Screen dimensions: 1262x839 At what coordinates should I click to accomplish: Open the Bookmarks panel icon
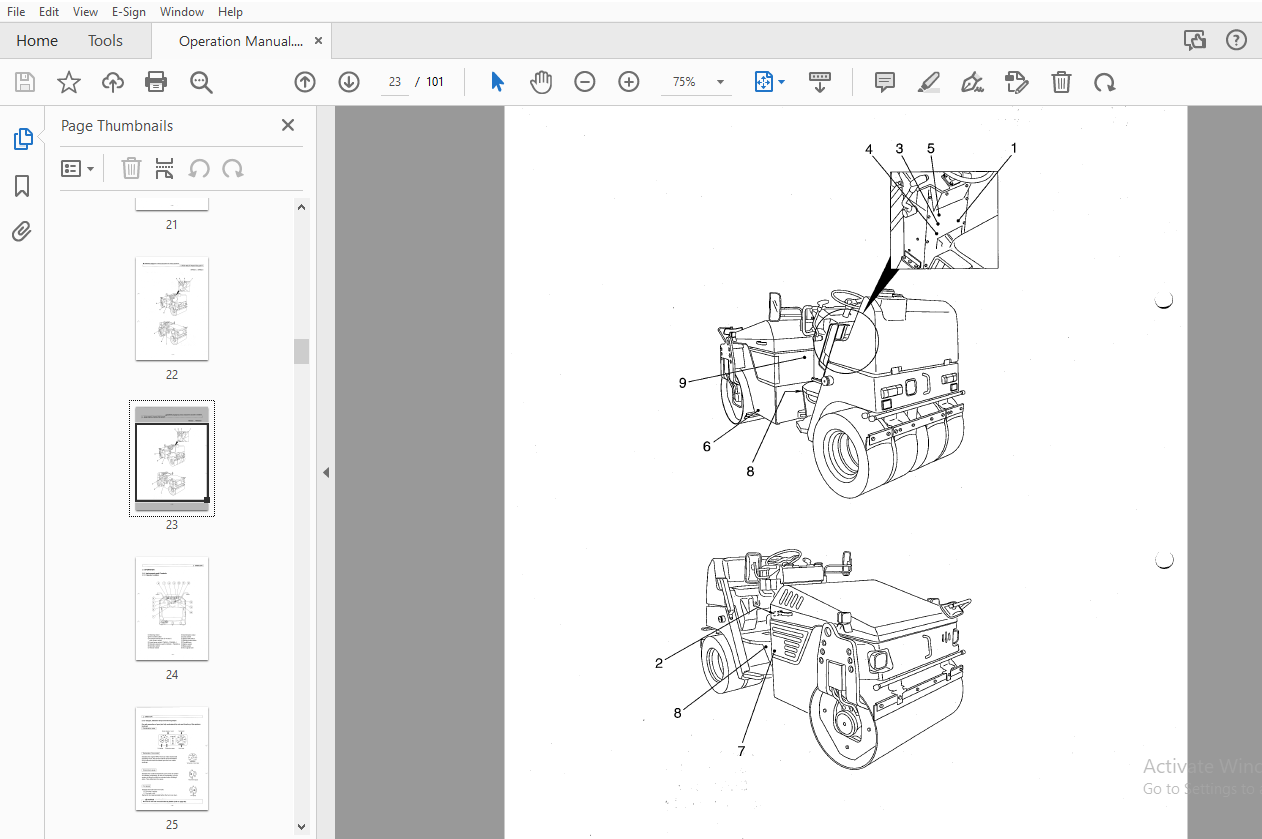pos(22,186)
